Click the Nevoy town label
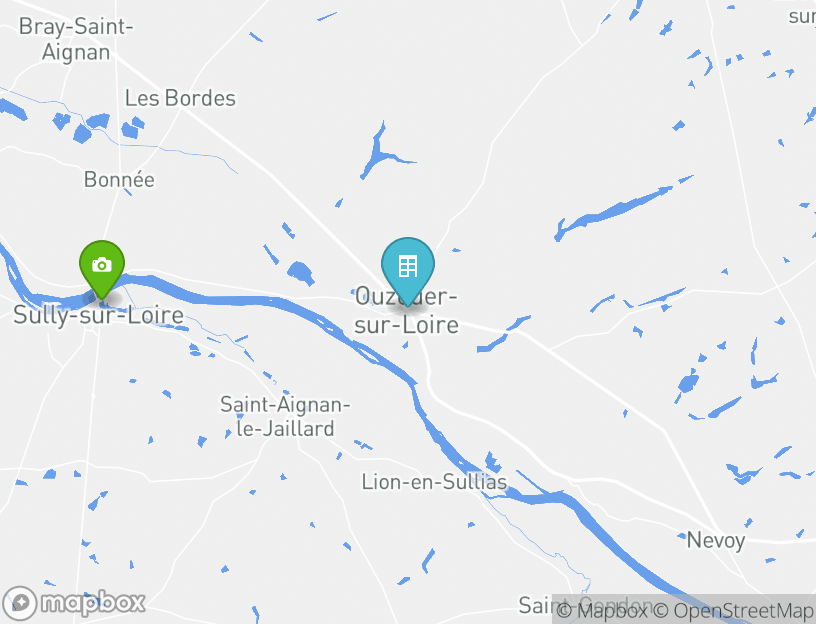 [716, 540]
